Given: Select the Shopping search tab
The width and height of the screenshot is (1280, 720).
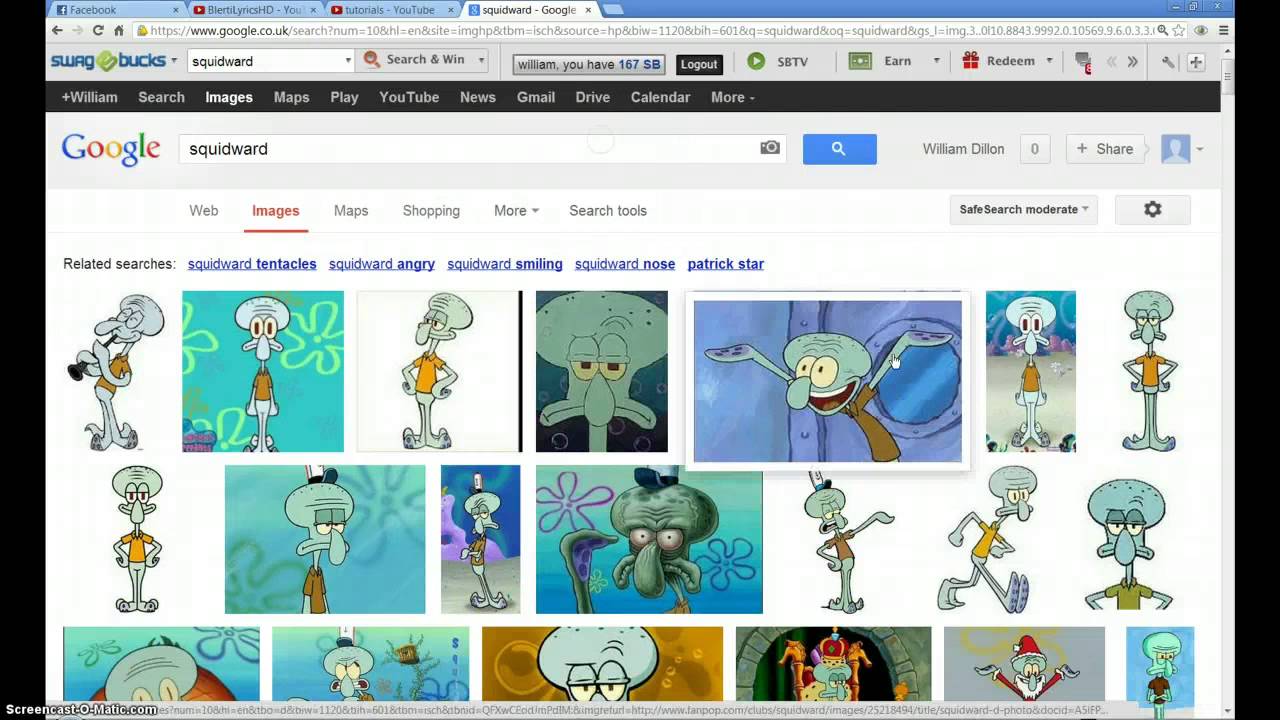Looking at the screenshot, I should tap(431, 211).
